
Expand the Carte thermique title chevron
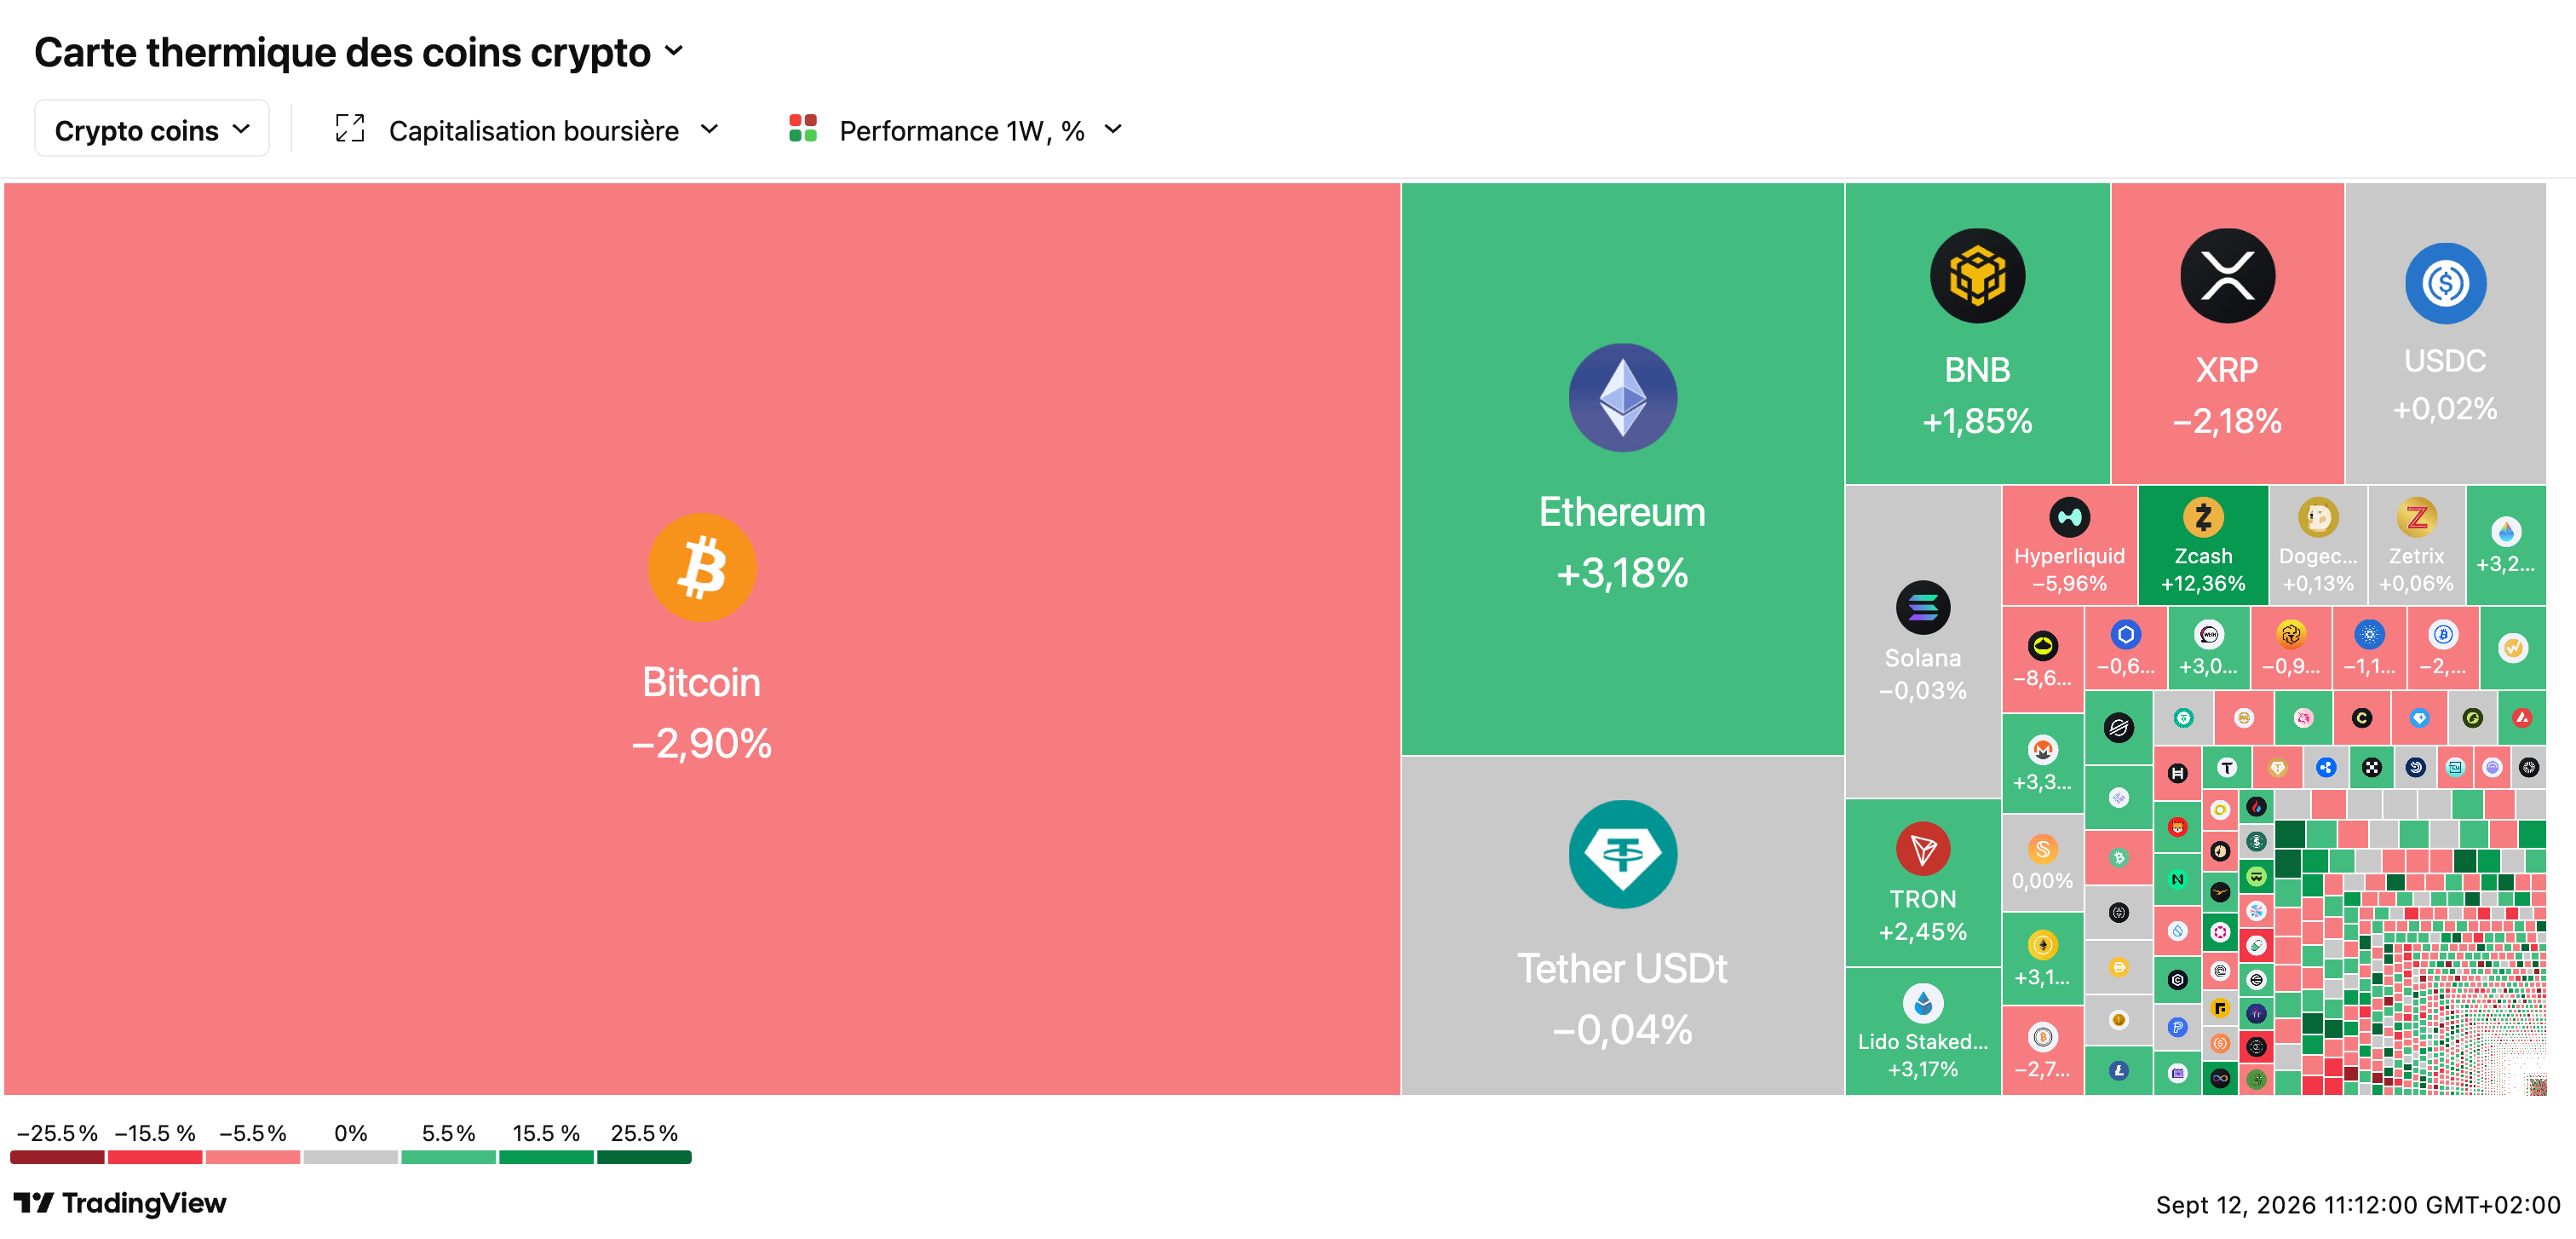(674, 51)
